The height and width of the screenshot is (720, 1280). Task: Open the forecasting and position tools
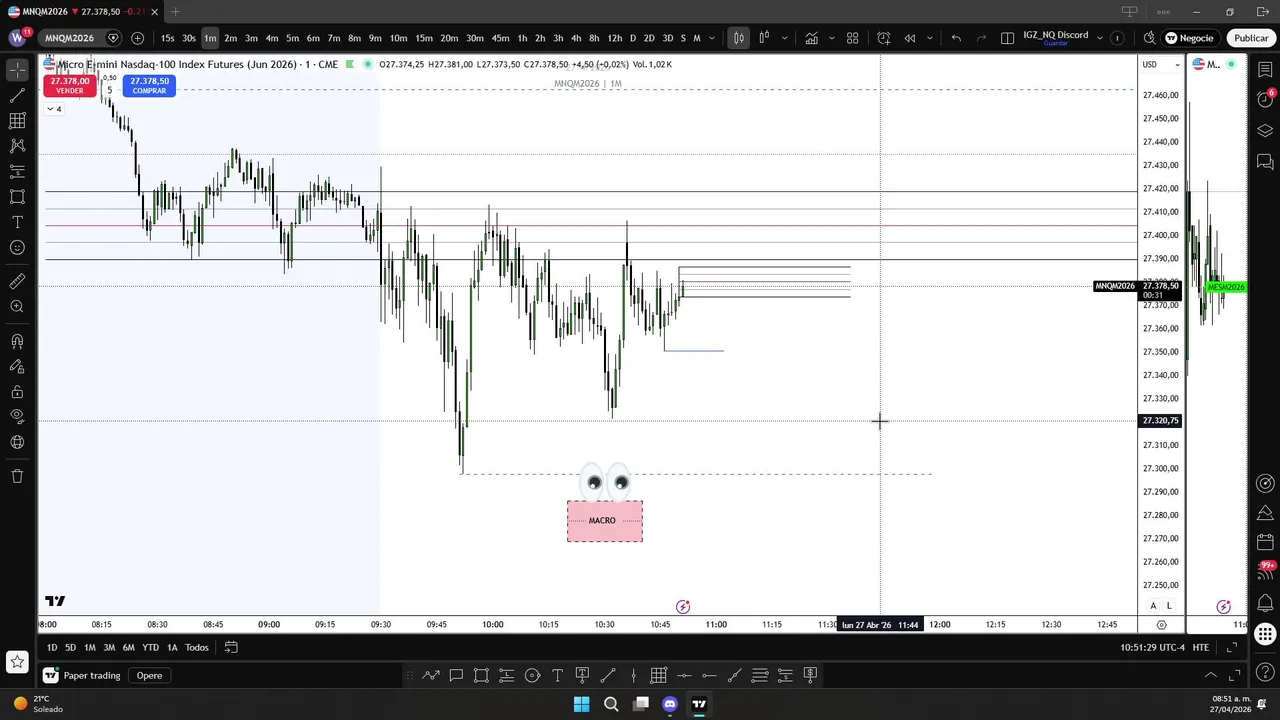pyautogui.click(x=17, y=172)
